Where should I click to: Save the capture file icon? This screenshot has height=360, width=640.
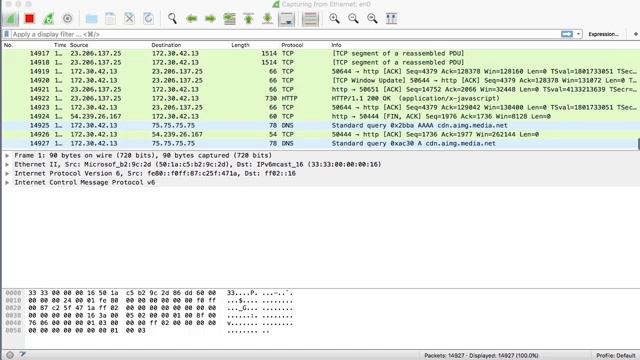click(x=110, y=18)
